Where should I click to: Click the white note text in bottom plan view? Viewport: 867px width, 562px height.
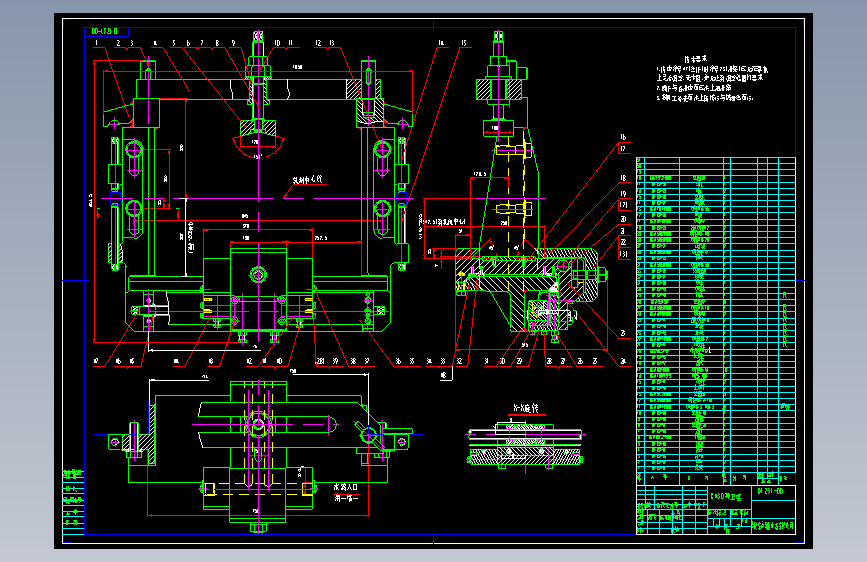pos(346,493)
